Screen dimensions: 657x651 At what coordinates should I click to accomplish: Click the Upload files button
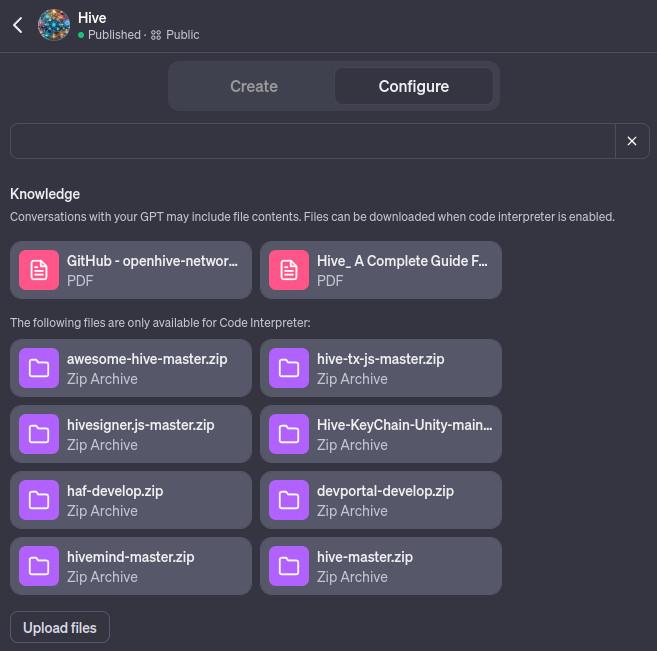tap(60, 627)
